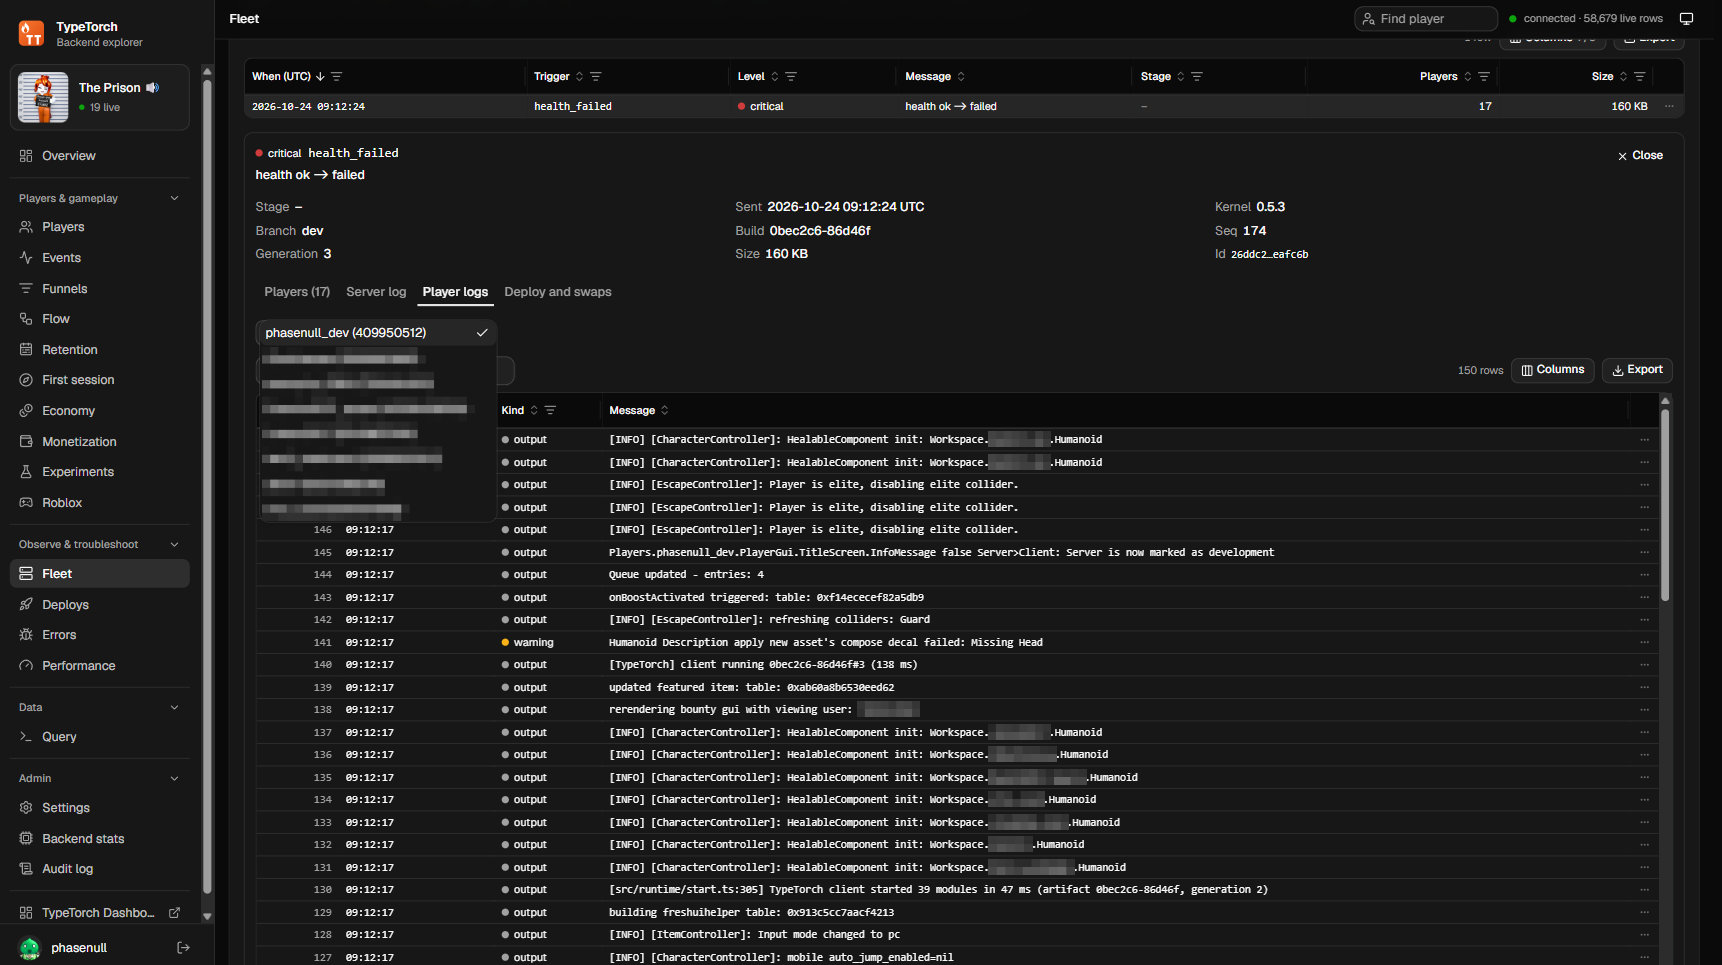Switch to the Players (17) tab

(x=297, y=292)
